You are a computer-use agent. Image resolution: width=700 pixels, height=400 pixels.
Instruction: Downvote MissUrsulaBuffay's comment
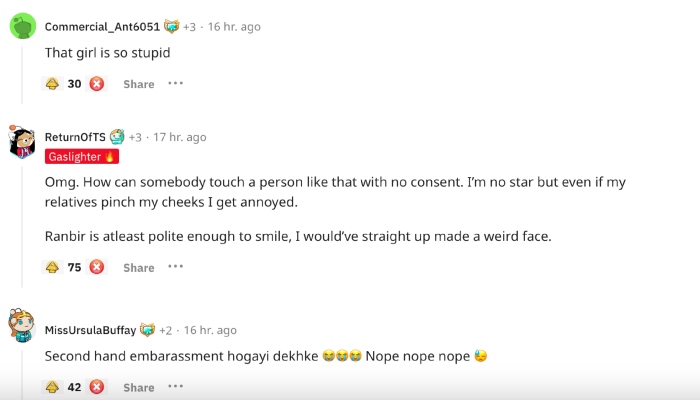pyautogui.click(x=97, y=387)
